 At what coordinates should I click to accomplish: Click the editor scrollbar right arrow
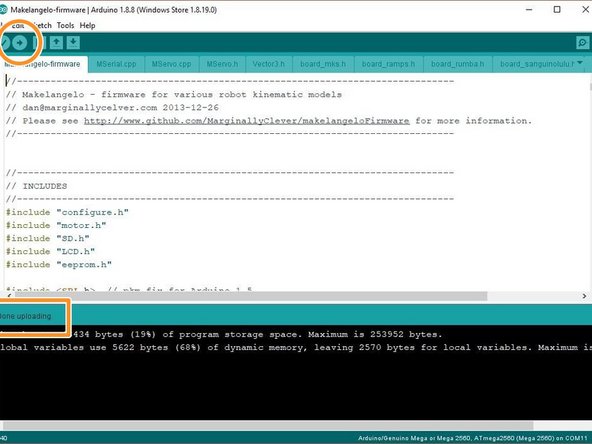tap(584, 296)
